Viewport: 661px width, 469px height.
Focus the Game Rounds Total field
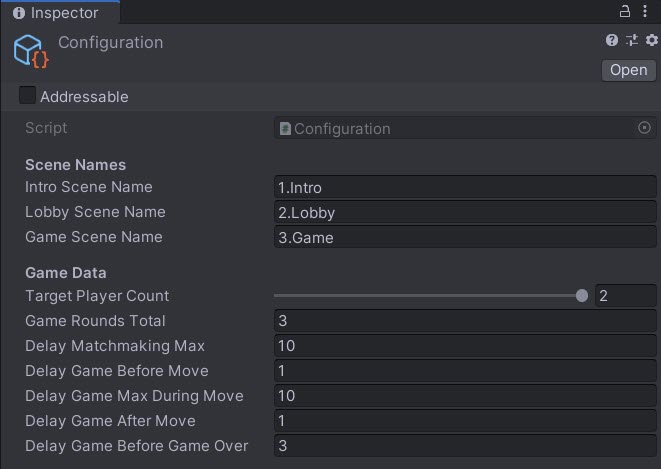click(x=465, y=321)
